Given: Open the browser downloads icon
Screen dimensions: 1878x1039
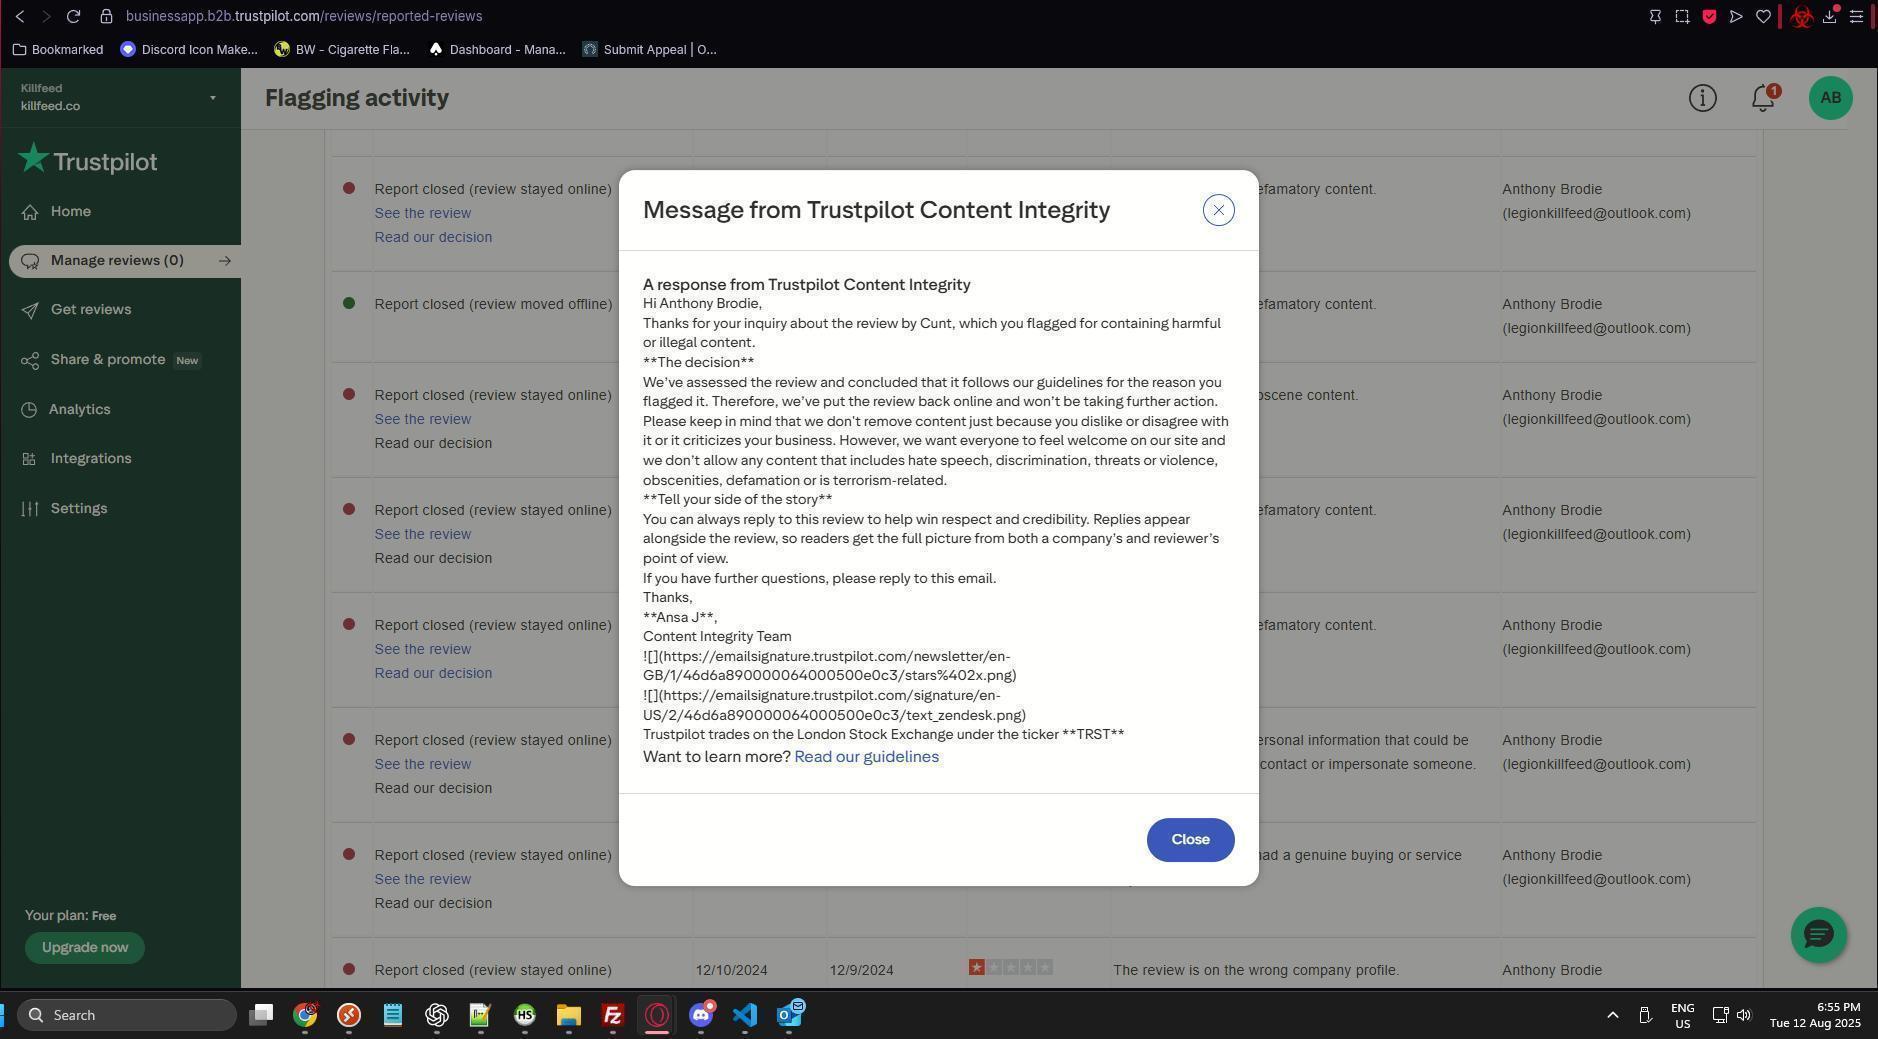Looking at the screenshot, I should (1829, 16).
